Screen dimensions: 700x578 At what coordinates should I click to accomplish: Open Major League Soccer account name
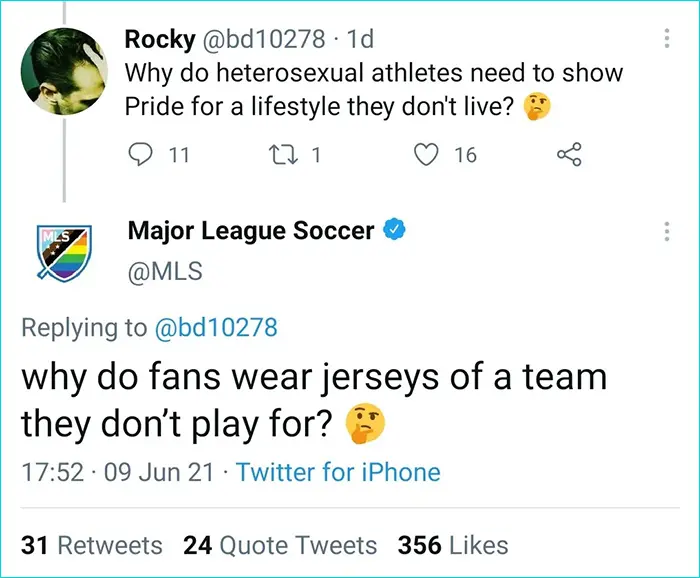coord(251,231)
